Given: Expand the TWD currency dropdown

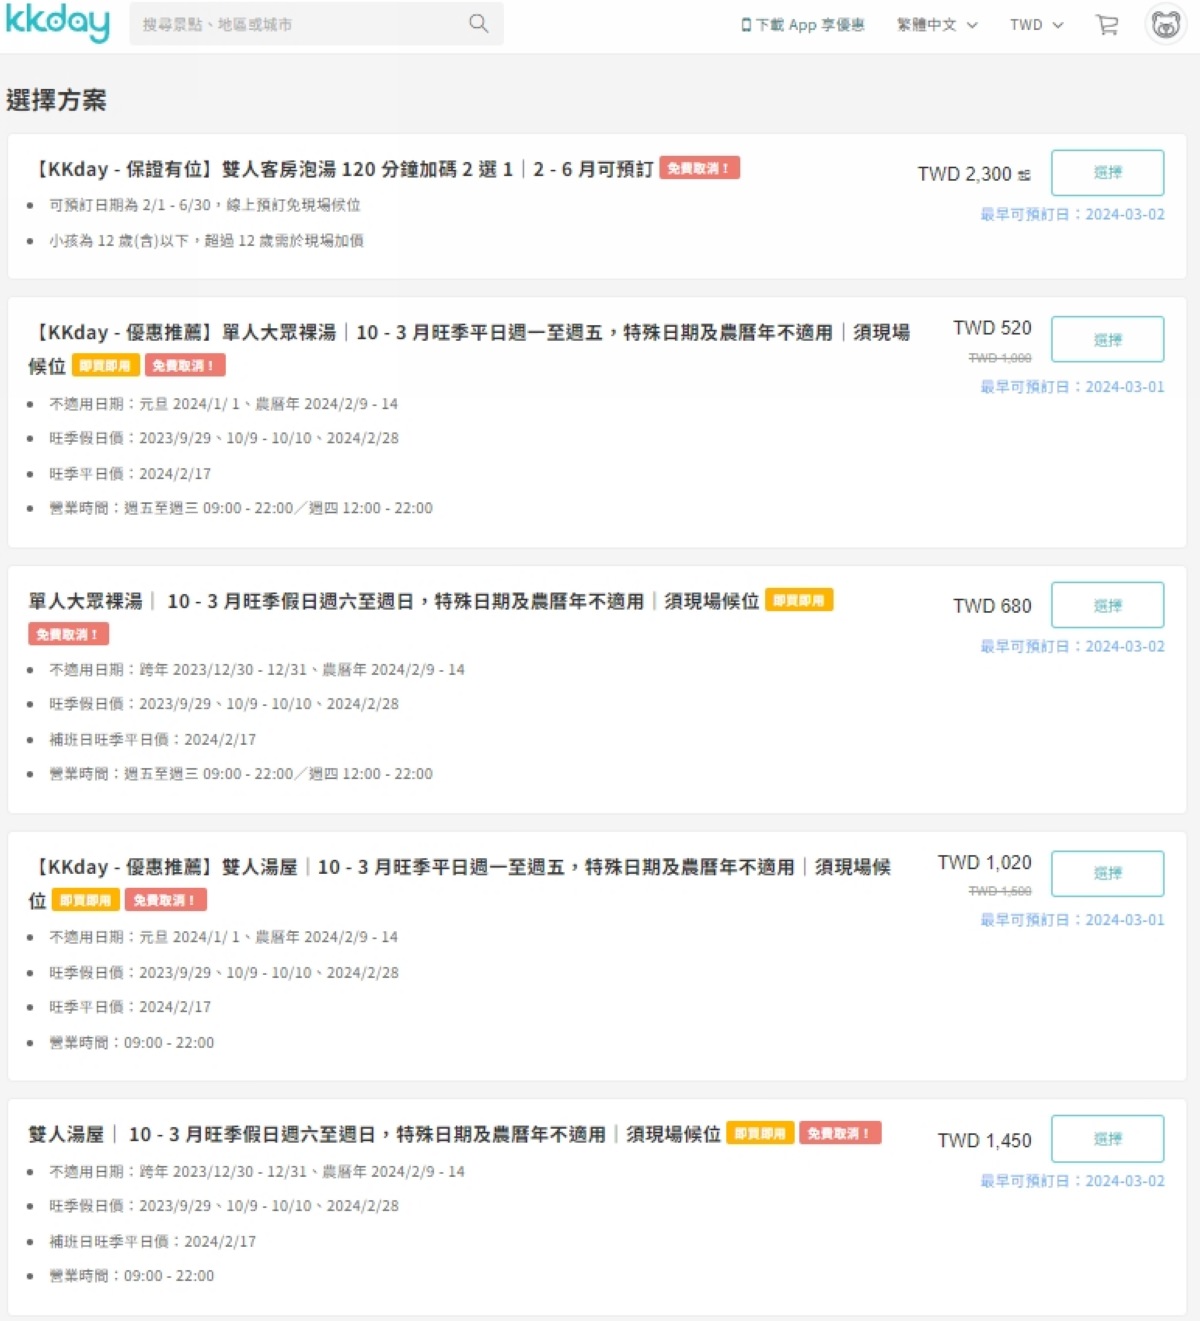Looking at the screenshot, I should [1037, 25].
